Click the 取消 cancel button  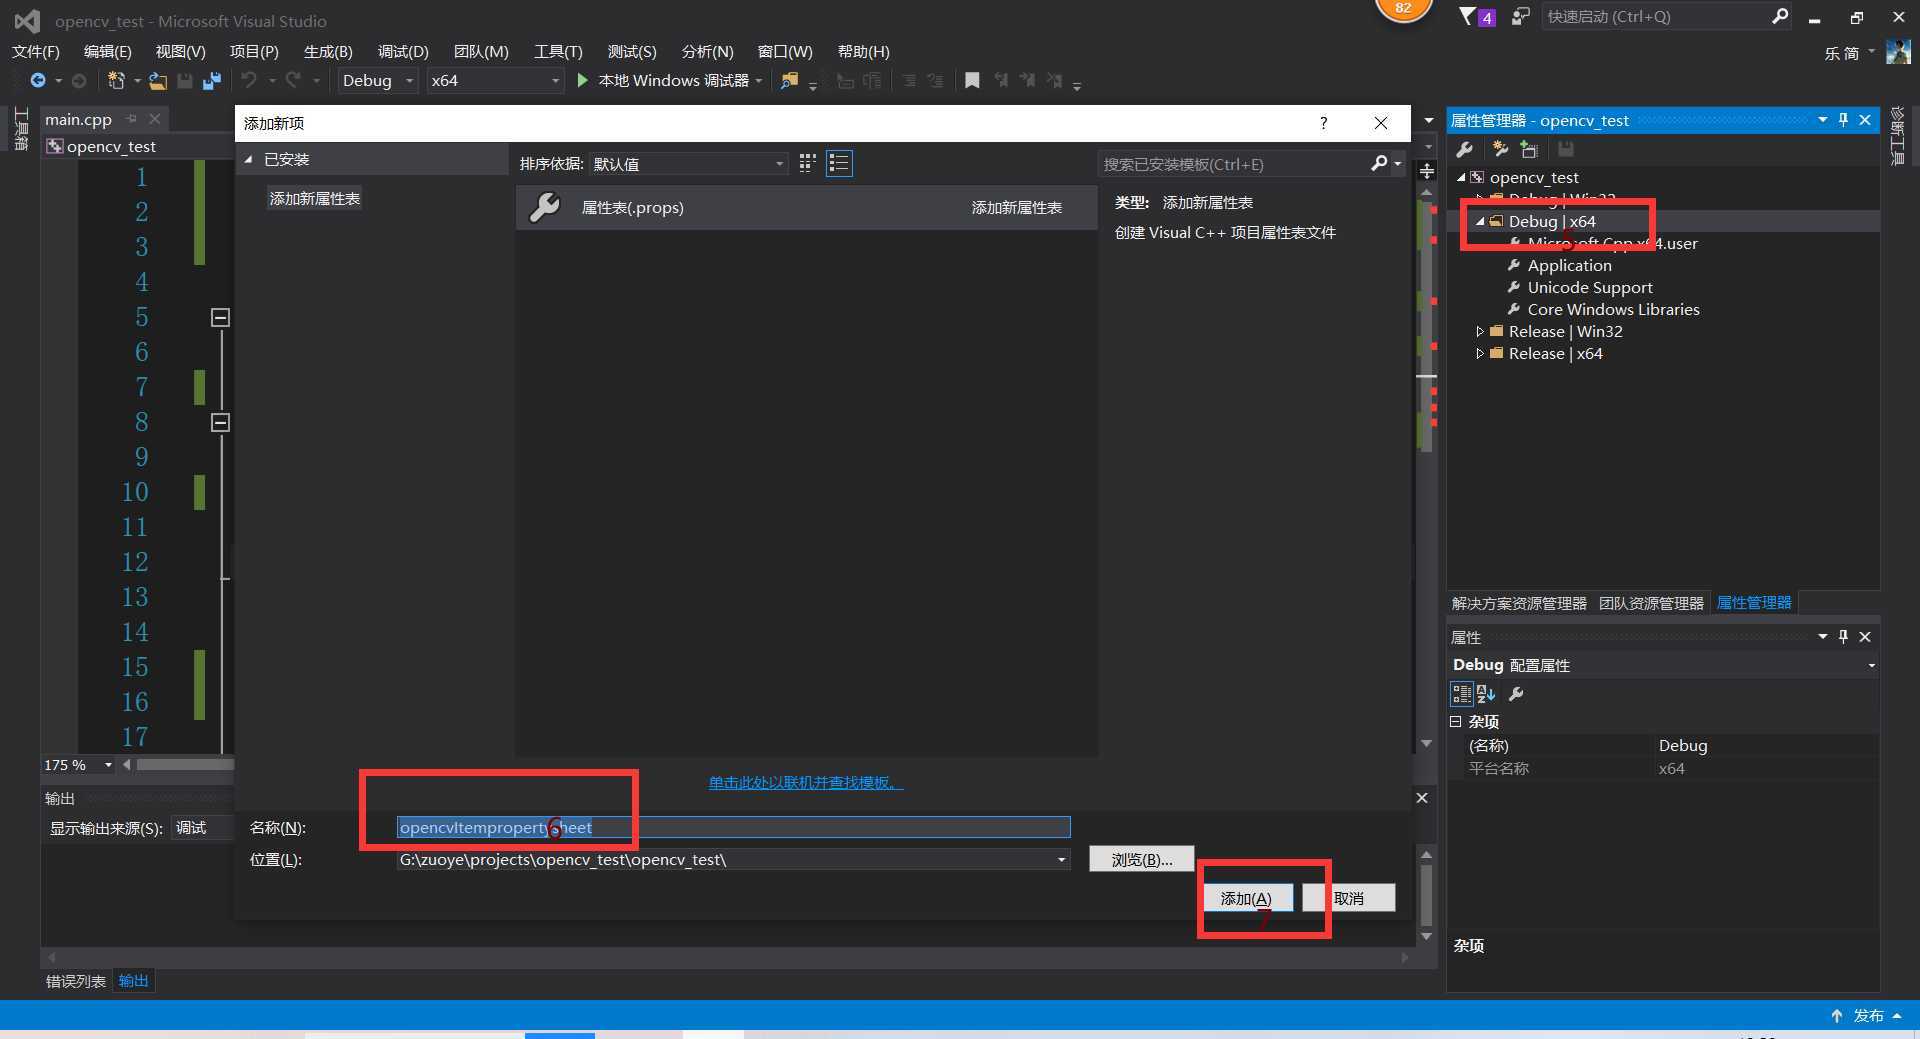pos(1348,898)
